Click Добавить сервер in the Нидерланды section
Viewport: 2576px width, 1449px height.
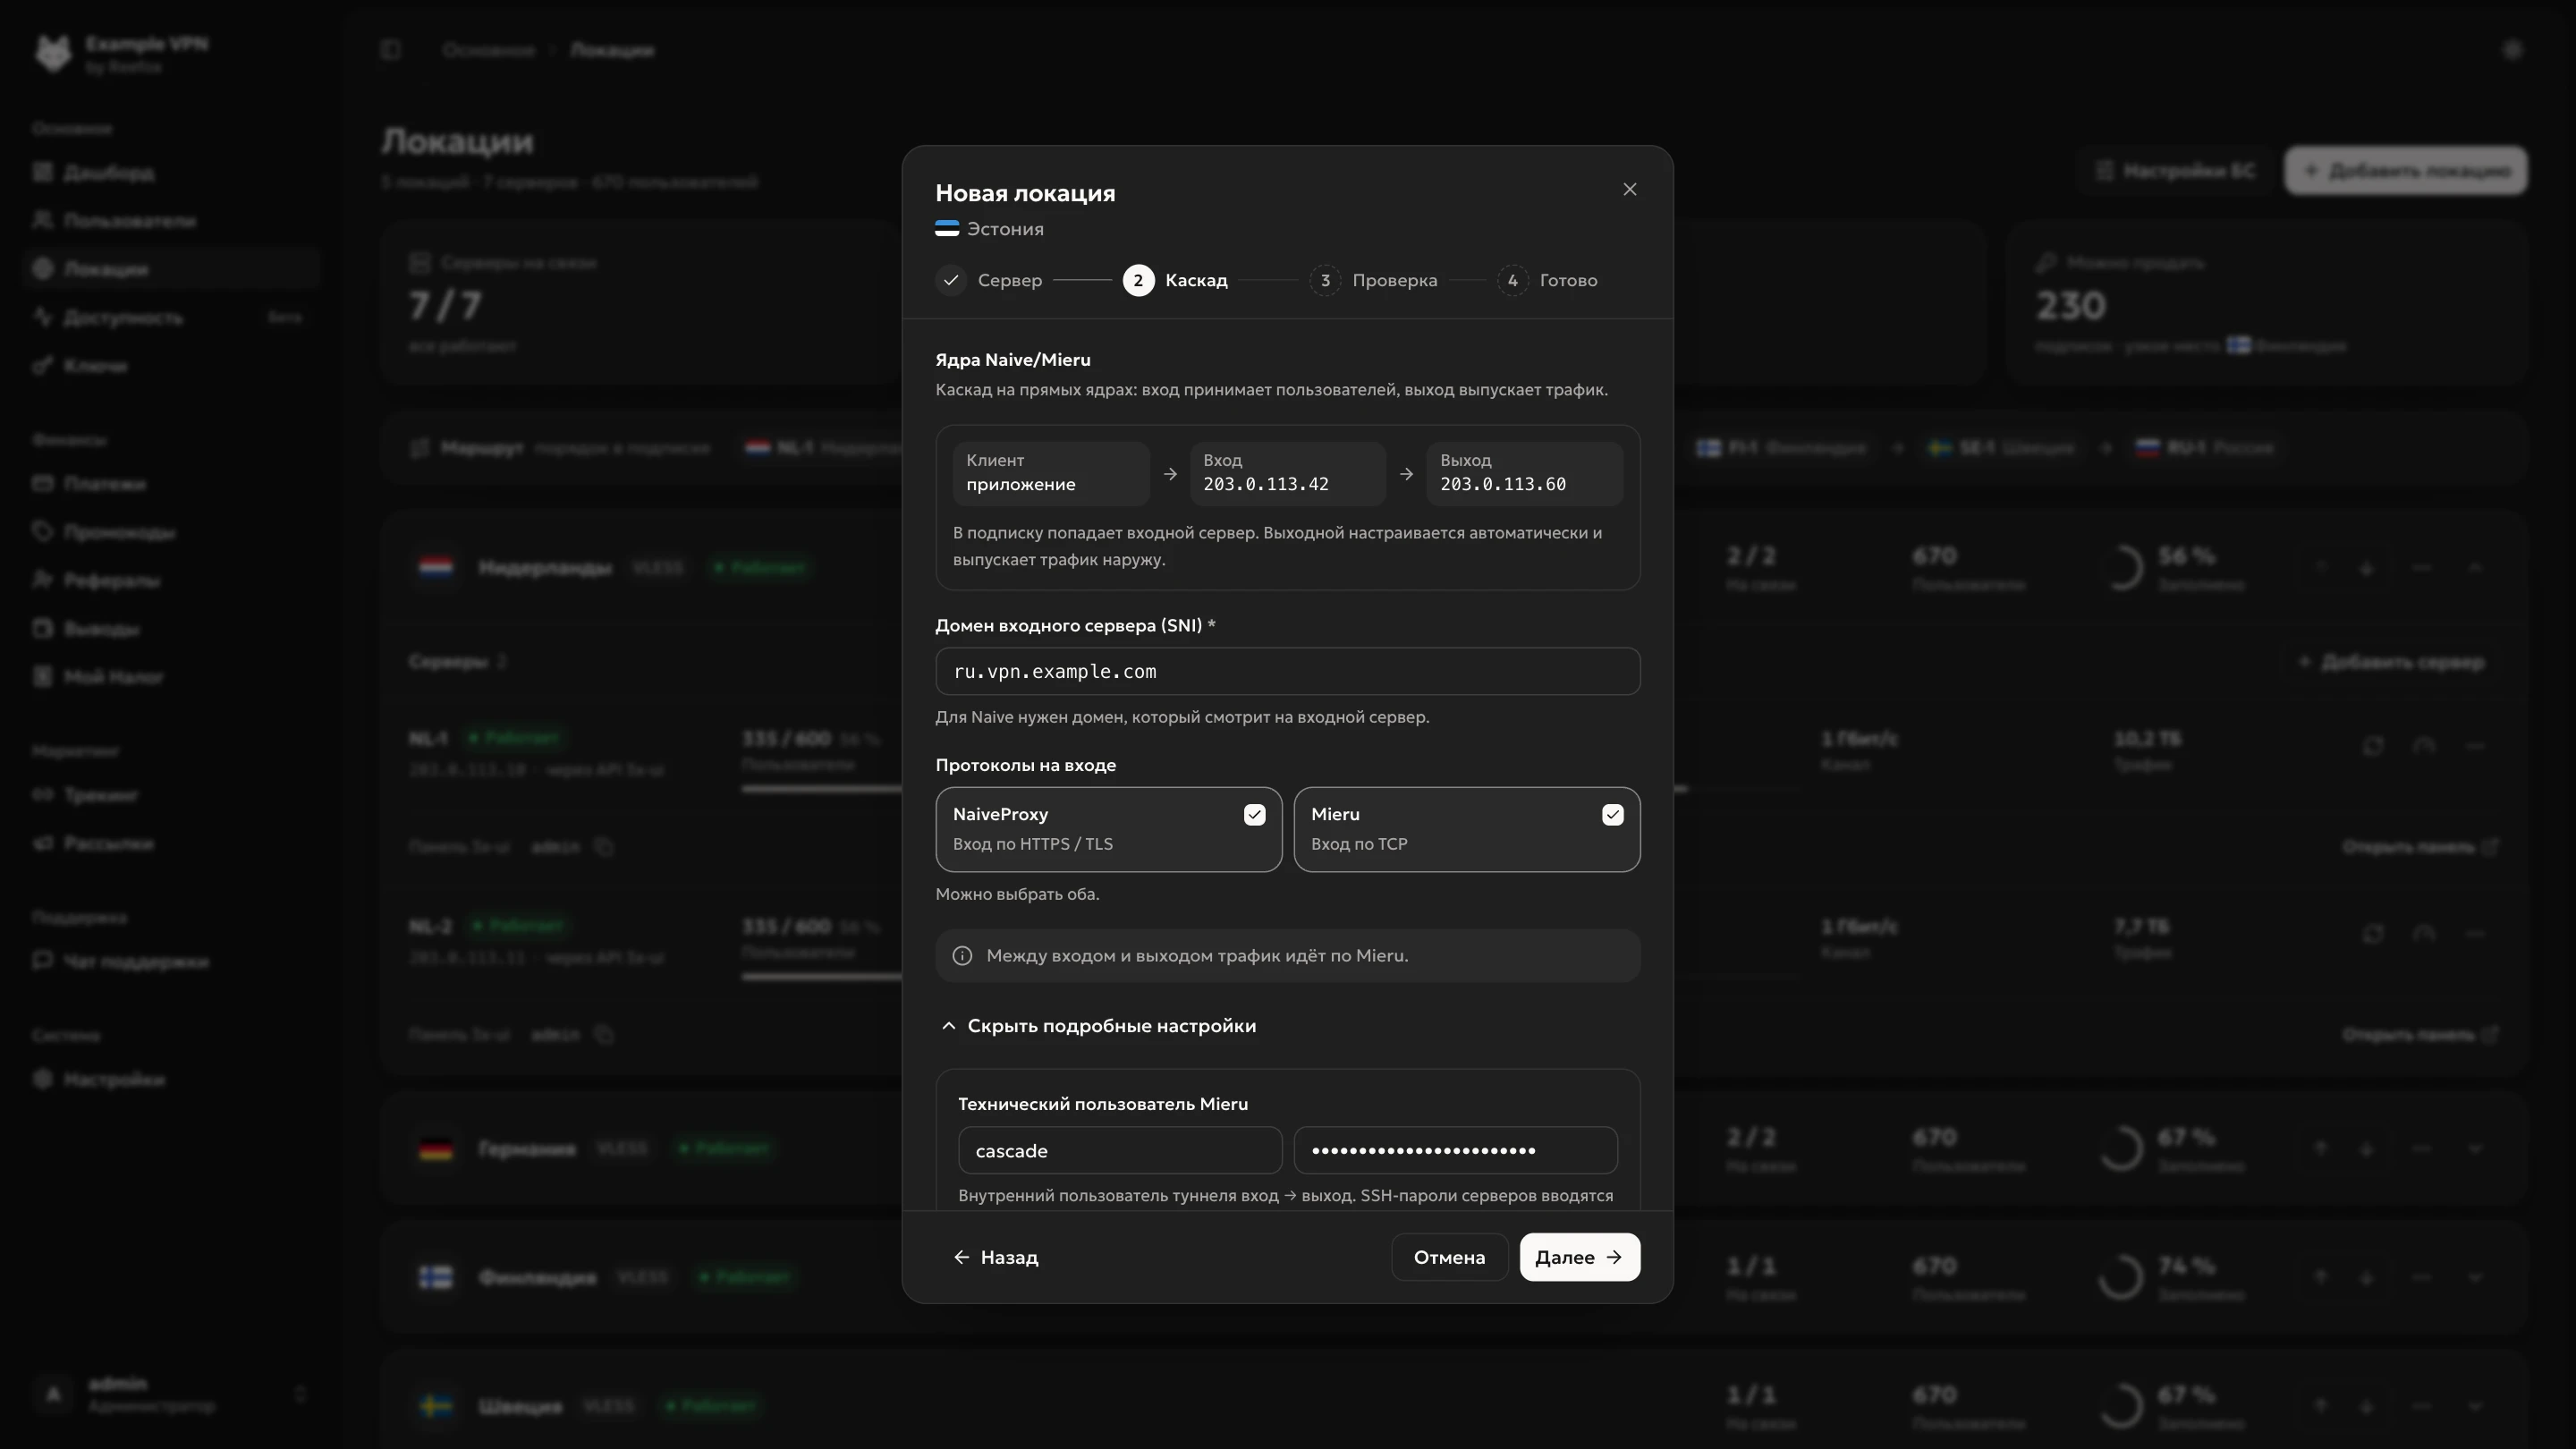[2391, 662]
